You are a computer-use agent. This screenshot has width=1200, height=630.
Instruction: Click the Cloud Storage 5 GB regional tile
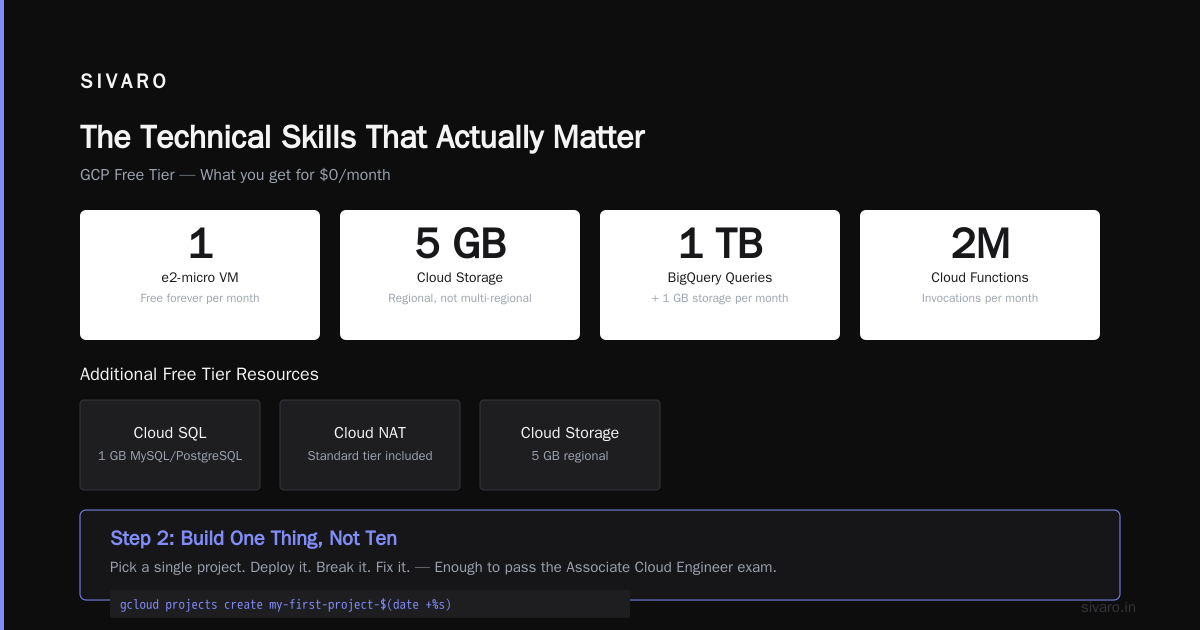pos(570,445)
